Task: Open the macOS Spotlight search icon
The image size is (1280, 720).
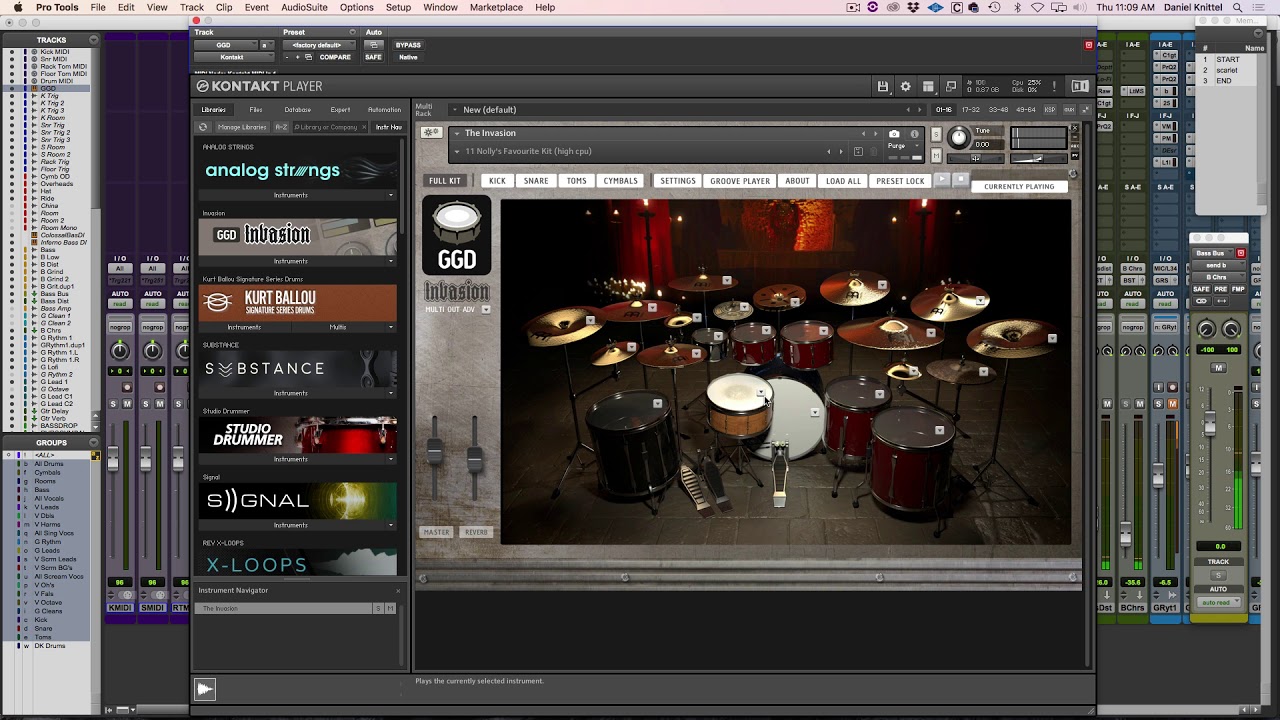Action: (x=1238, y=7)
